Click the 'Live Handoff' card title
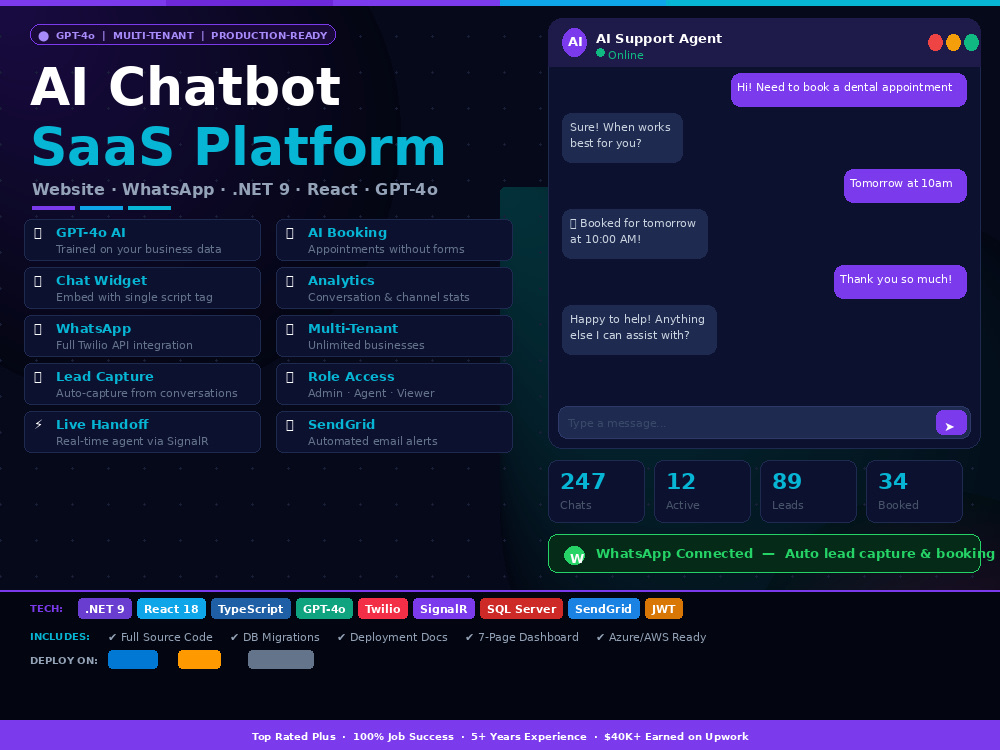This screenshot has height=750, width=1000. click(x=102, y=425)
